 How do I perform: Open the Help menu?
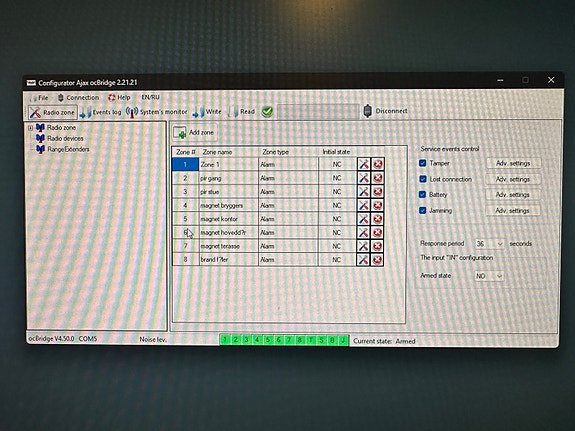coord(119,97)
